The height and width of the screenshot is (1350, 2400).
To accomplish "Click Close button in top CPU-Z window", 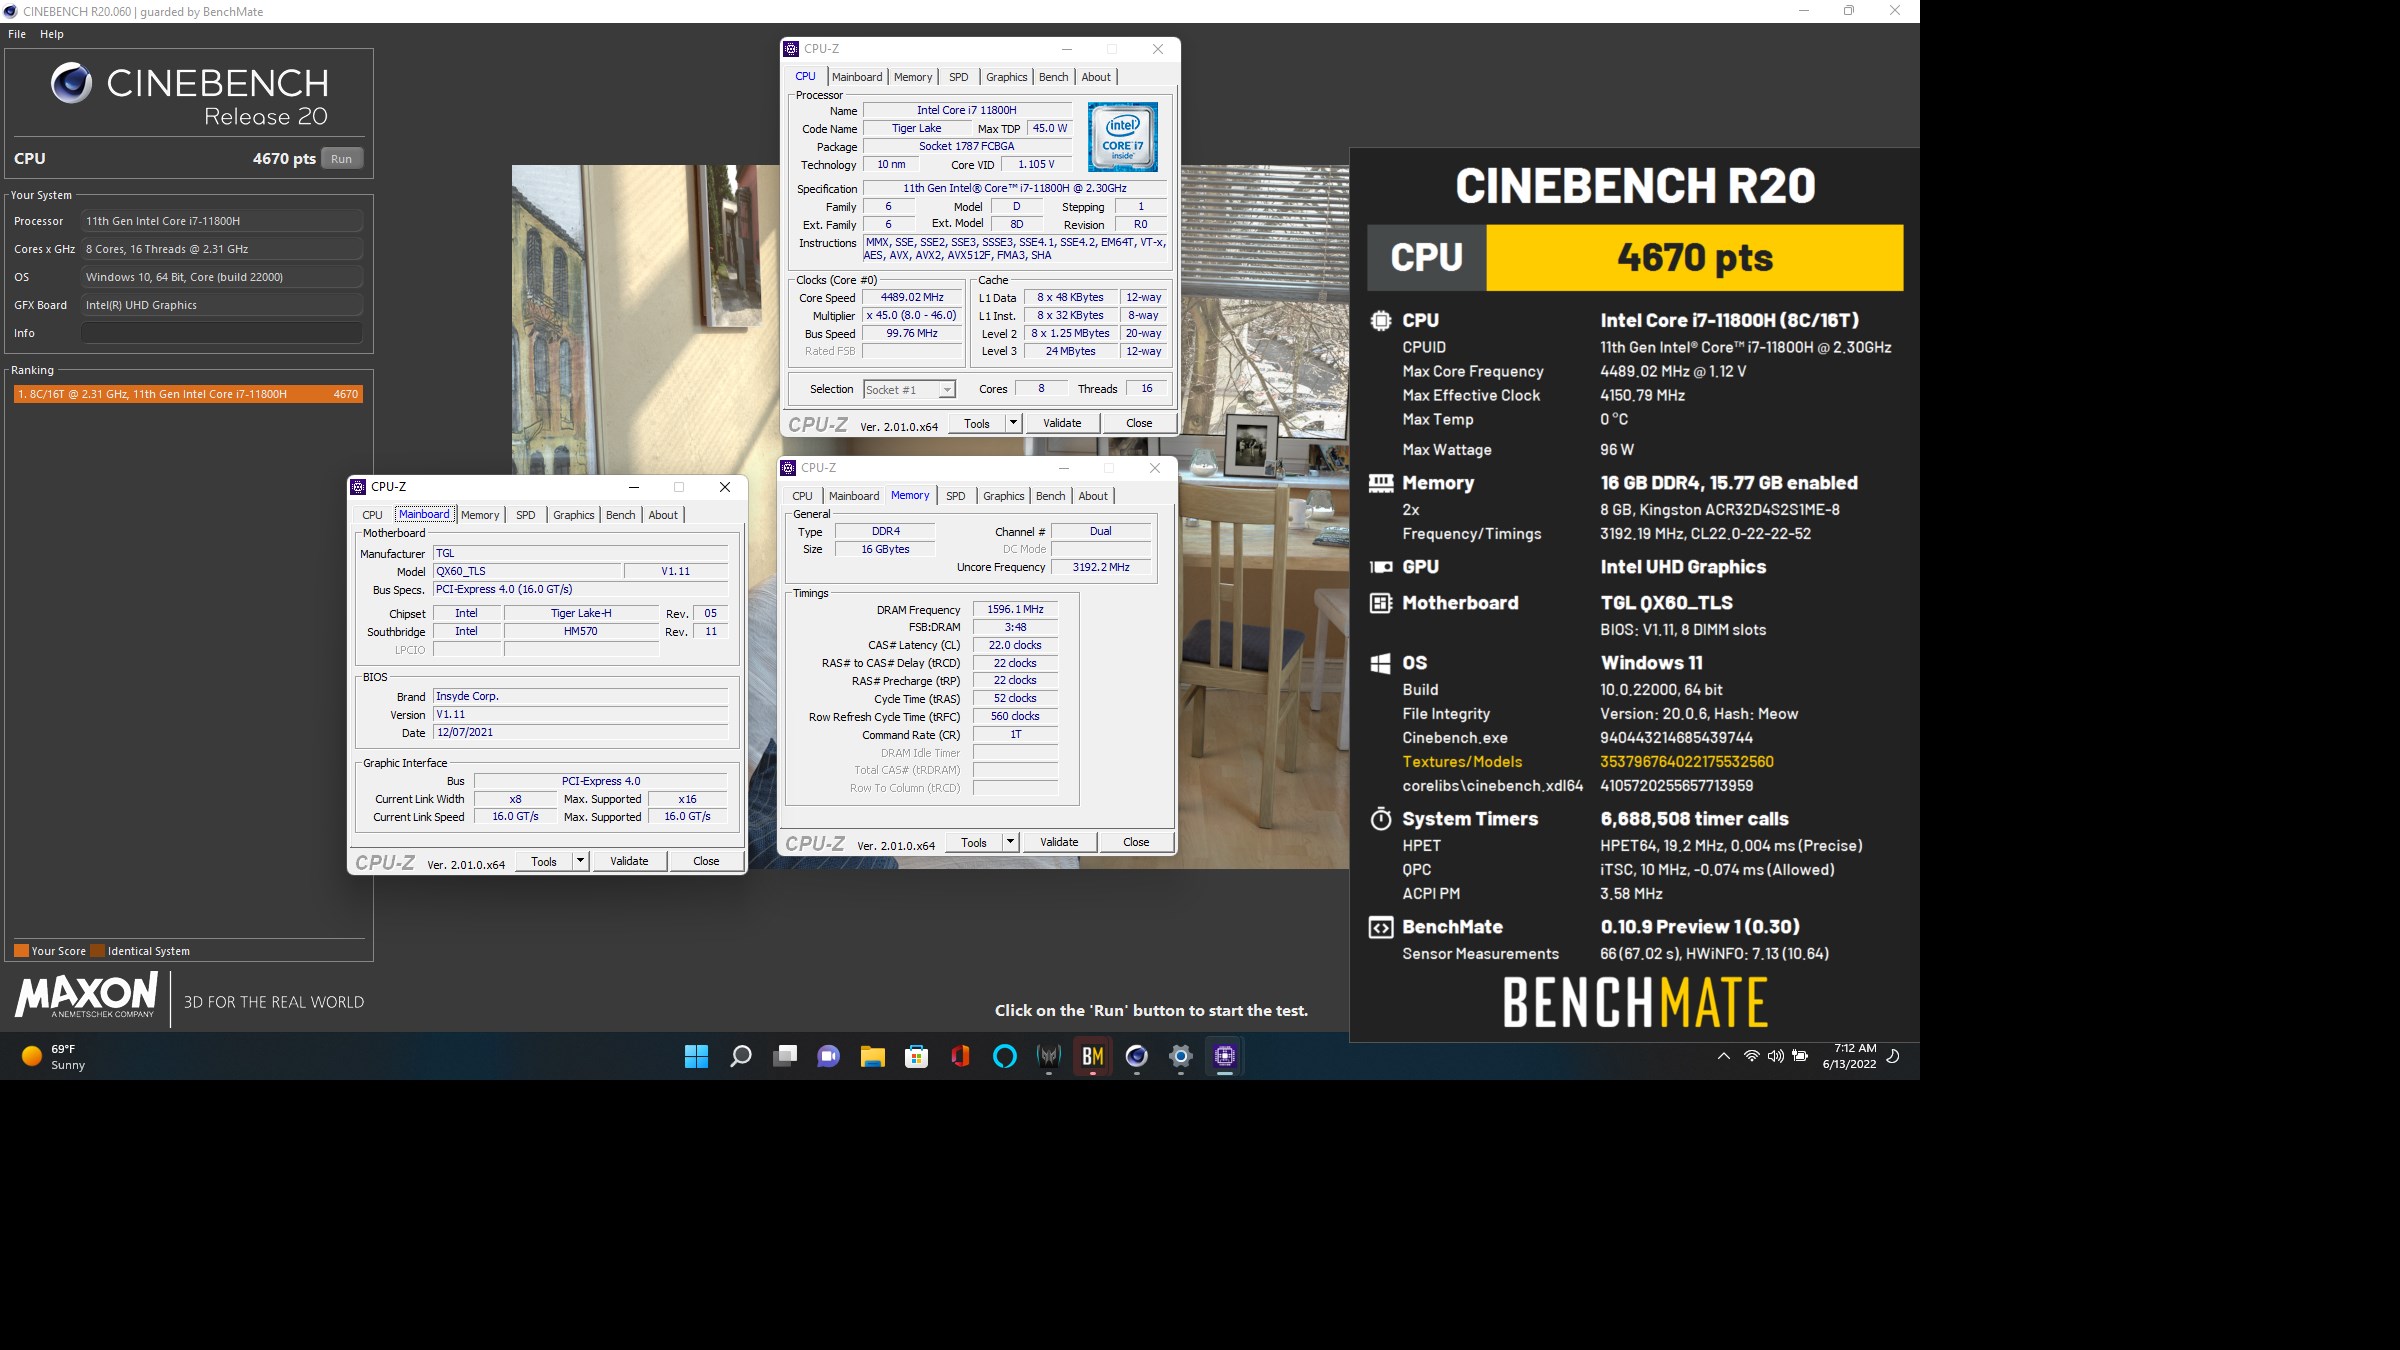I will pos(1139,423).
